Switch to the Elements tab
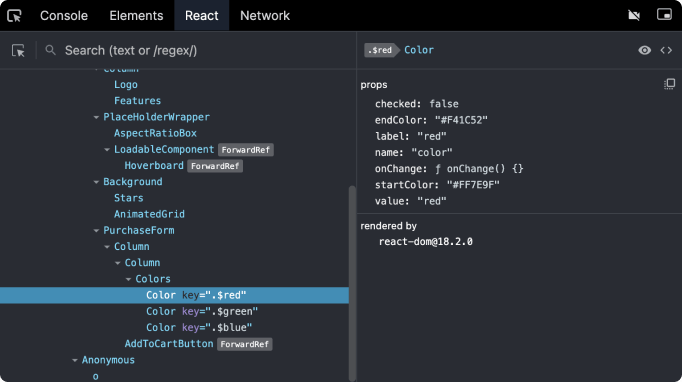 [136, 16]
